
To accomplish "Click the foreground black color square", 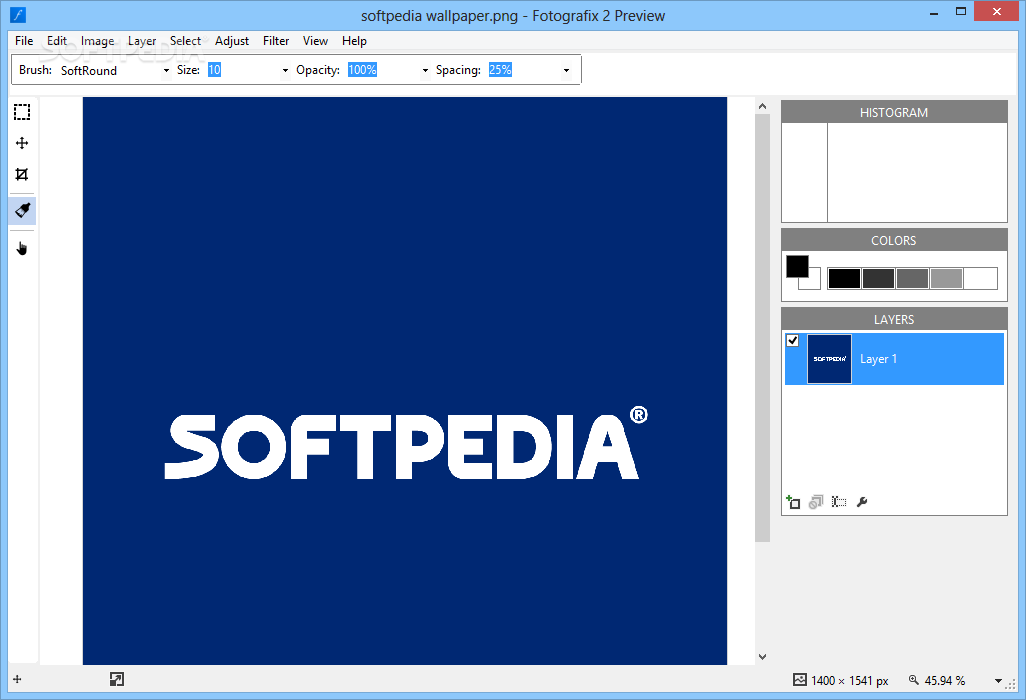I will (x=797, y=266).
